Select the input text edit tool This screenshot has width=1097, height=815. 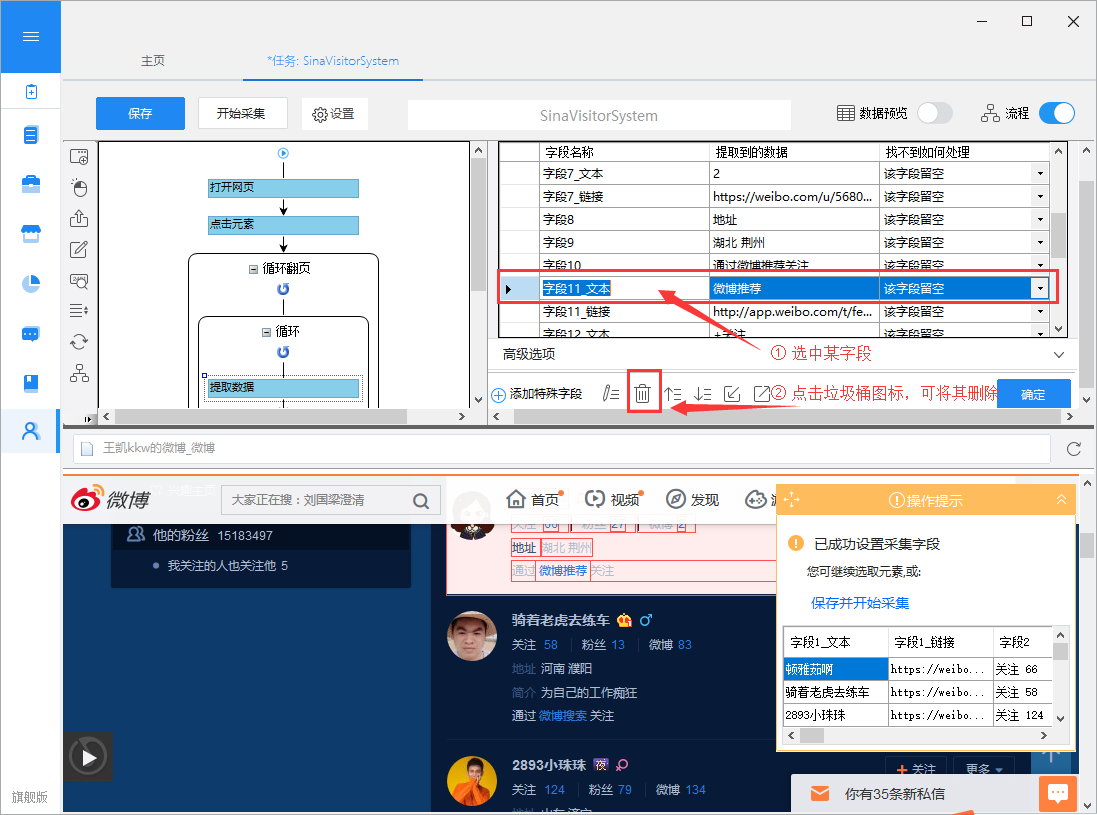tap(79, 249)
